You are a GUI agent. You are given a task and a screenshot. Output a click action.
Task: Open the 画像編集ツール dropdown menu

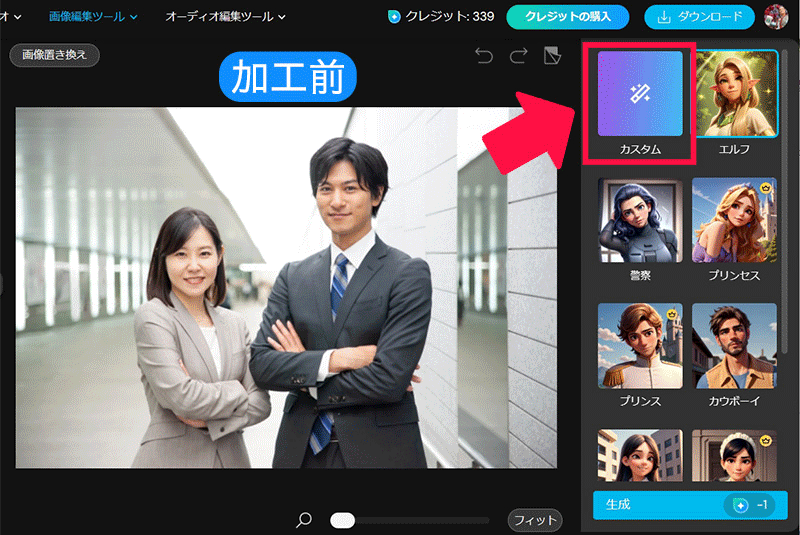(93, 17)
